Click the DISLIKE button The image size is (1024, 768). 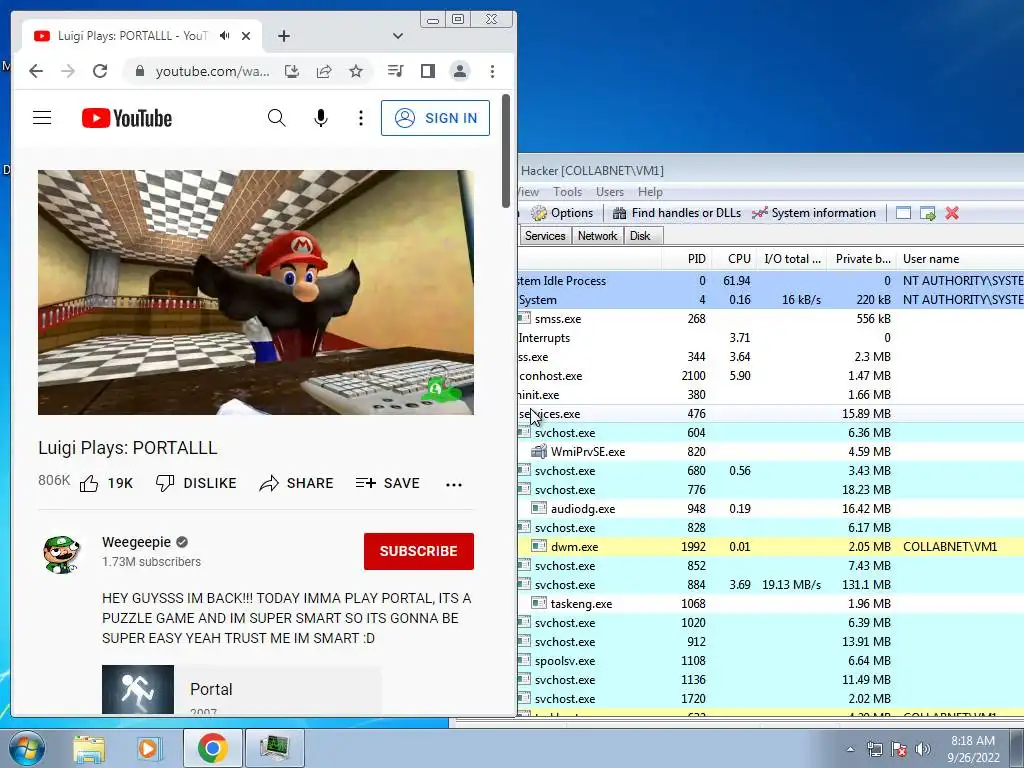click(196, 483)
